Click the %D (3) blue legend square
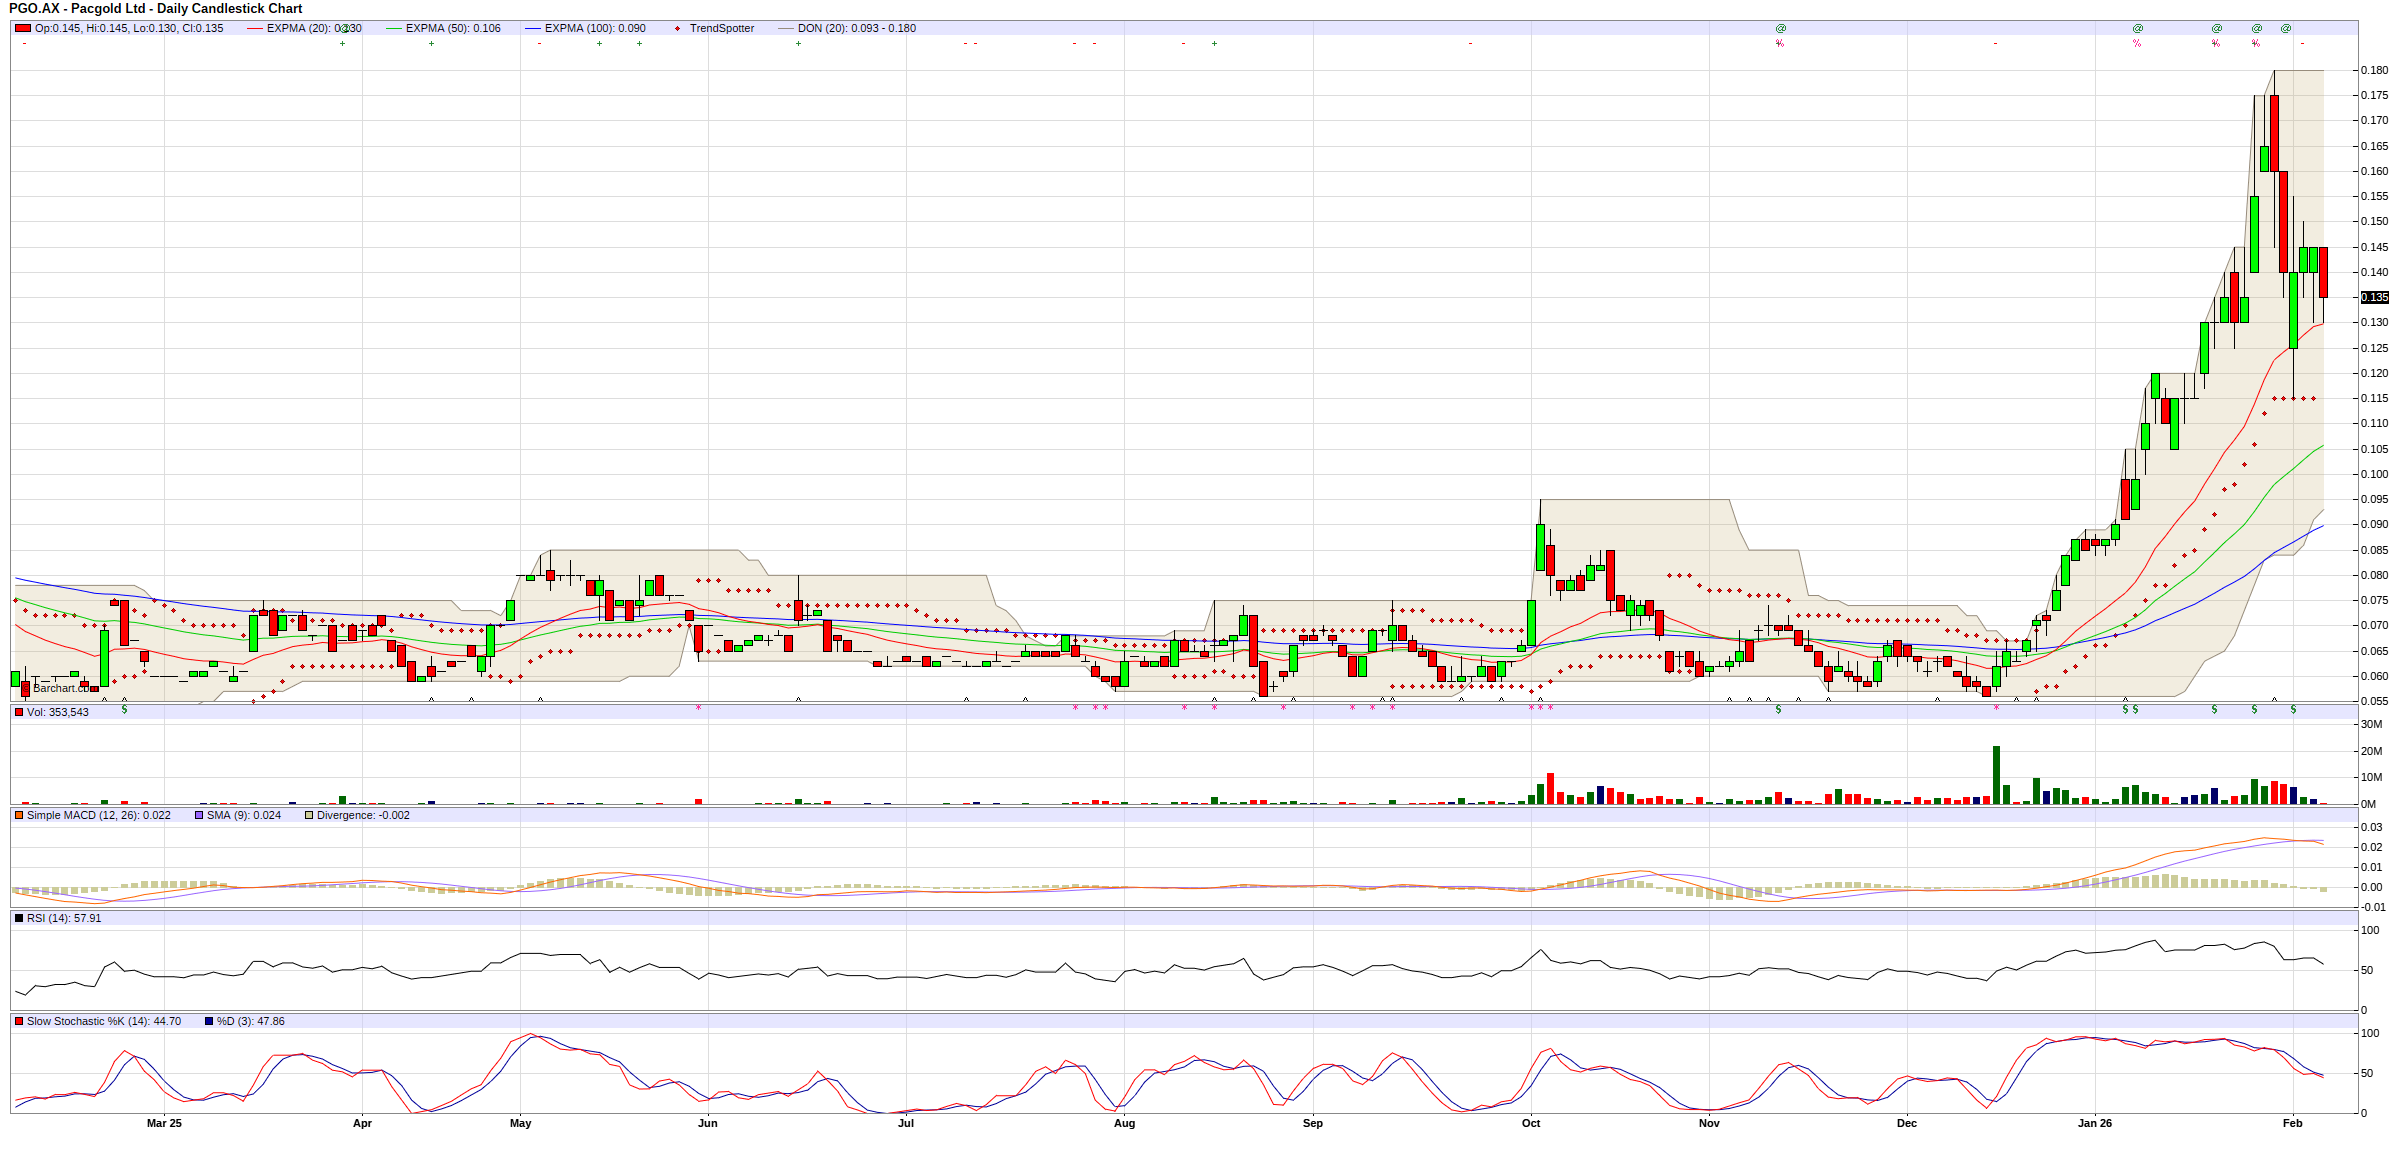 pyautogui.click(x=209, y=1021)
